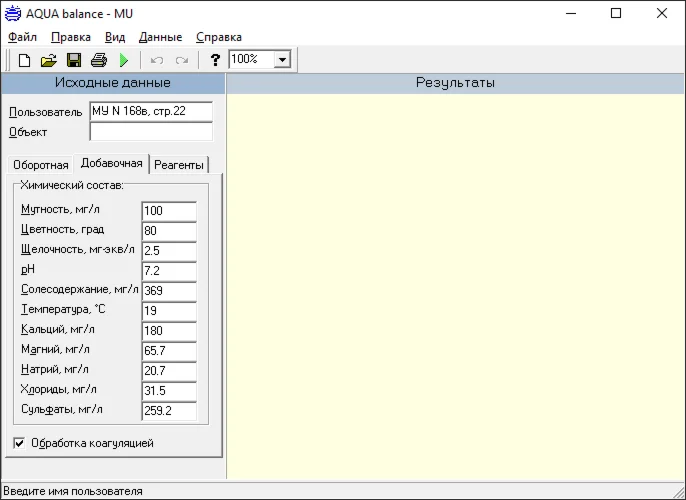The width and height of the screenshot is (686, 500).
Task: Click the Redo arrow icon
Action: pyautogui.click(x=182, y=60)
